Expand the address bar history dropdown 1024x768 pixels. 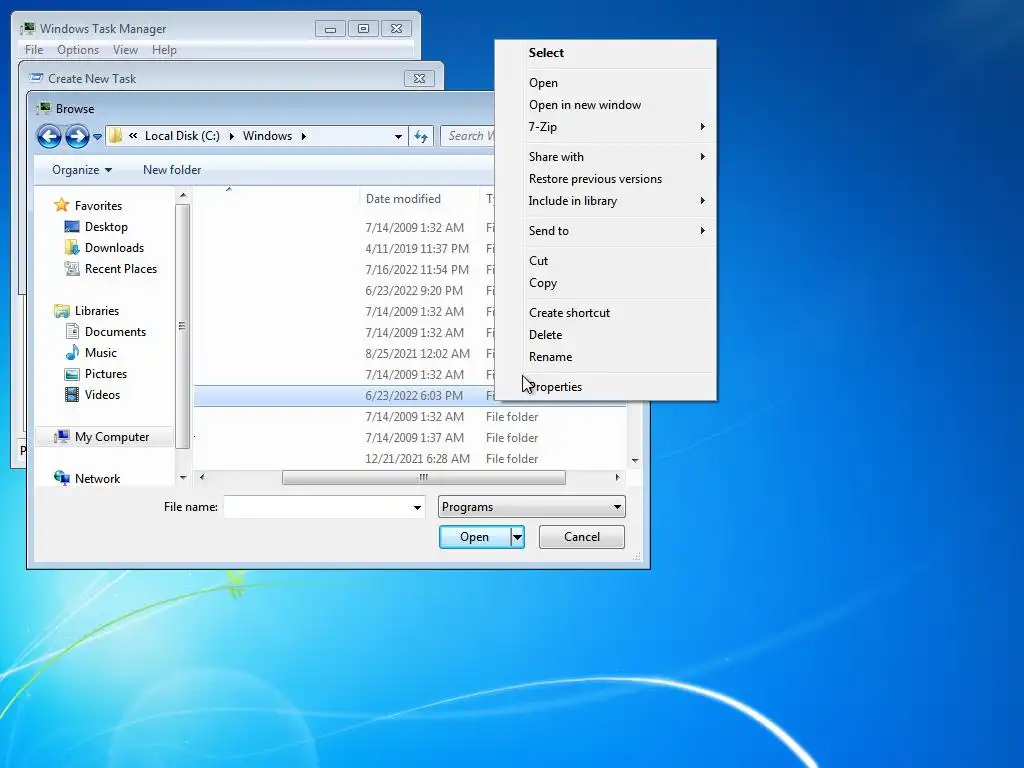[x=398, y=136]
